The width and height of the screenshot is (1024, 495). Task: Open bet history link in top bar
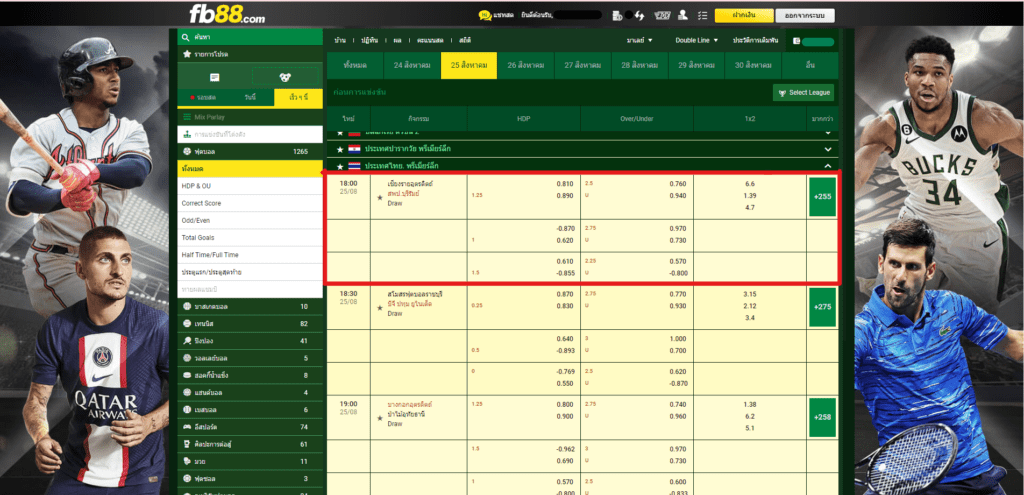[x=755, y=40]
